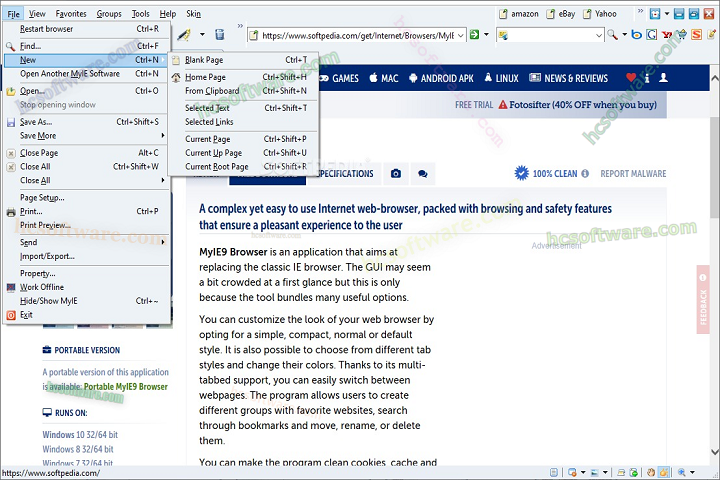The image size is (720, 480).
Task: Click the red heart icon in Softpedia header
Action: coord(631,78)
